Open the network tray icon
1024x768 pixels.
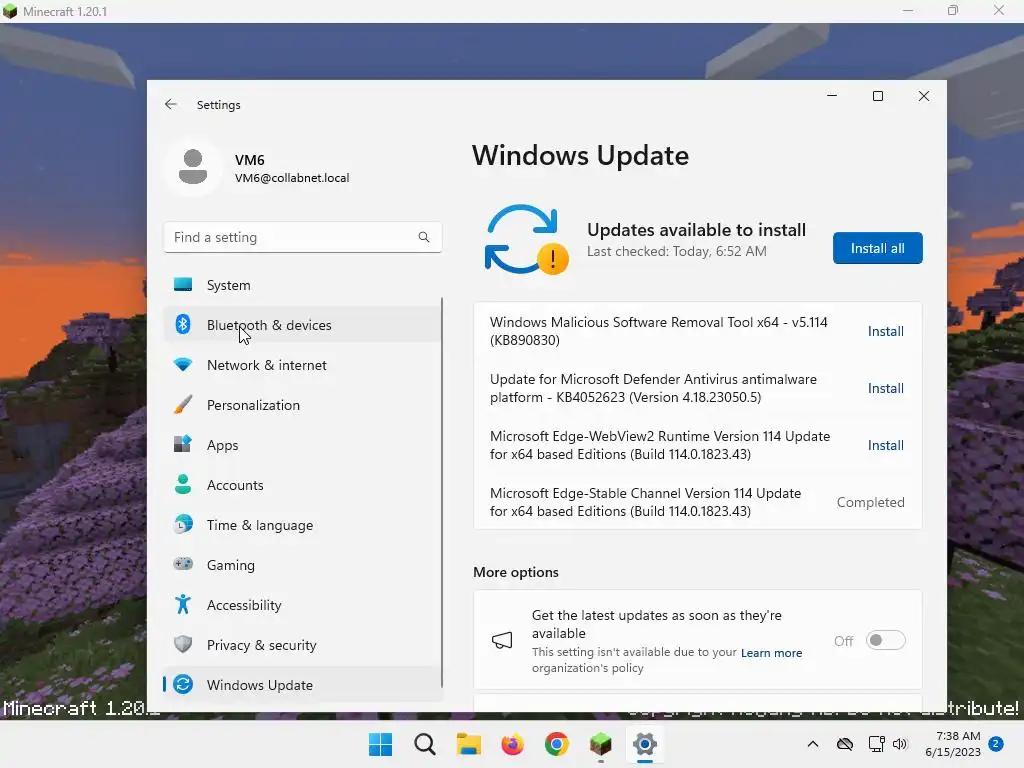tap(876, 744)
